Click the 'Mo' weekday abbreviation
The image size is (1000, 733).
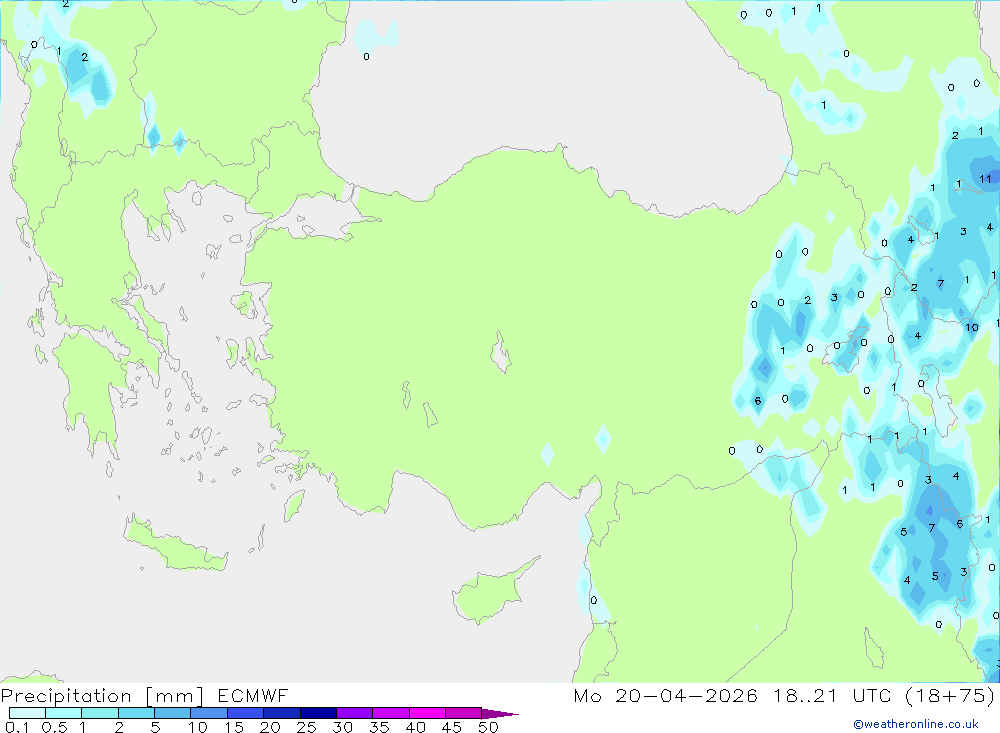587,695
